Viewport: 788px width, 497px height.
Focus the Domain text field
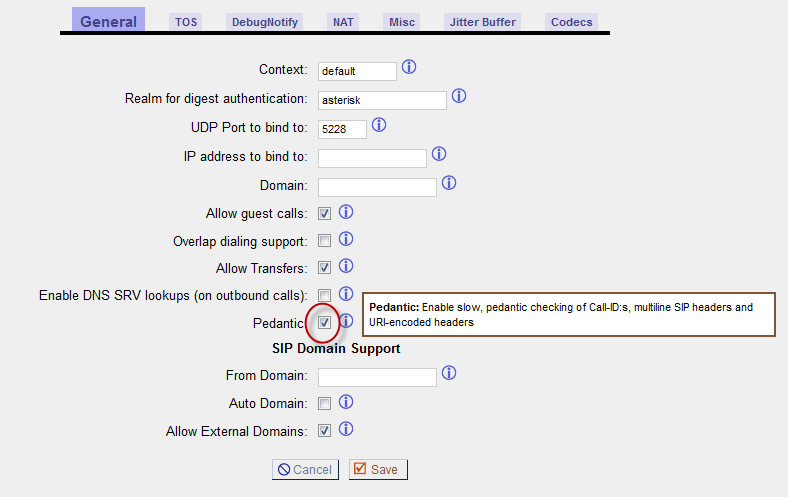pos(377,187)
